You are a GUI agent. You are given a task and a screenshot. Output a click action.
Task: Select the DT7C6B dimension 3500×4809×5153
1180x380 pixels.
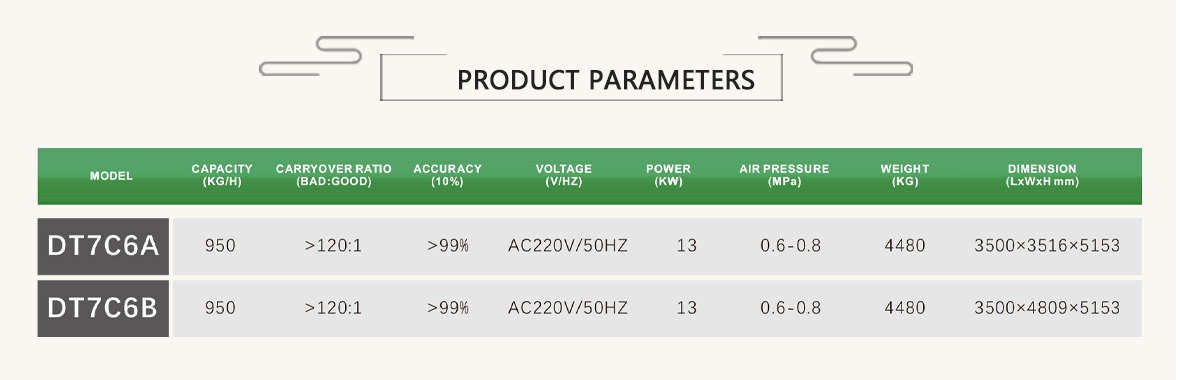pos(1047,308)
